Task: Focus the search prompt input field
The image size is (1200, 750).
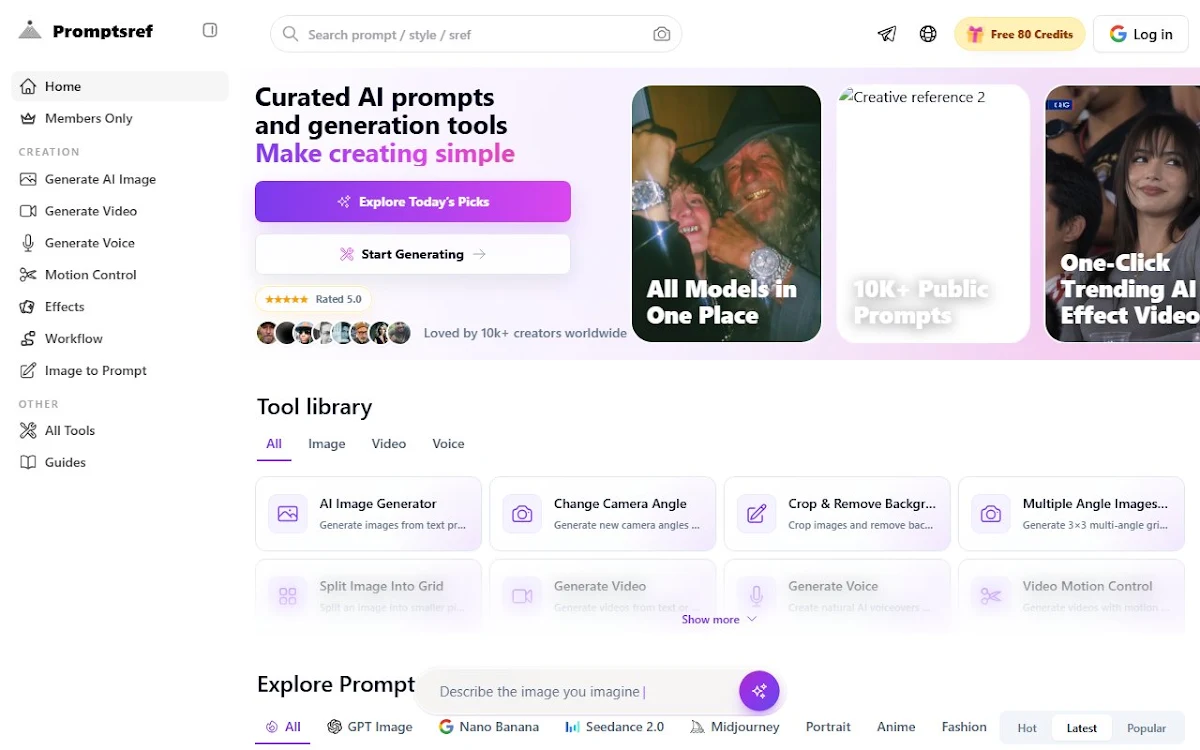Action: (x=476, y=34)
